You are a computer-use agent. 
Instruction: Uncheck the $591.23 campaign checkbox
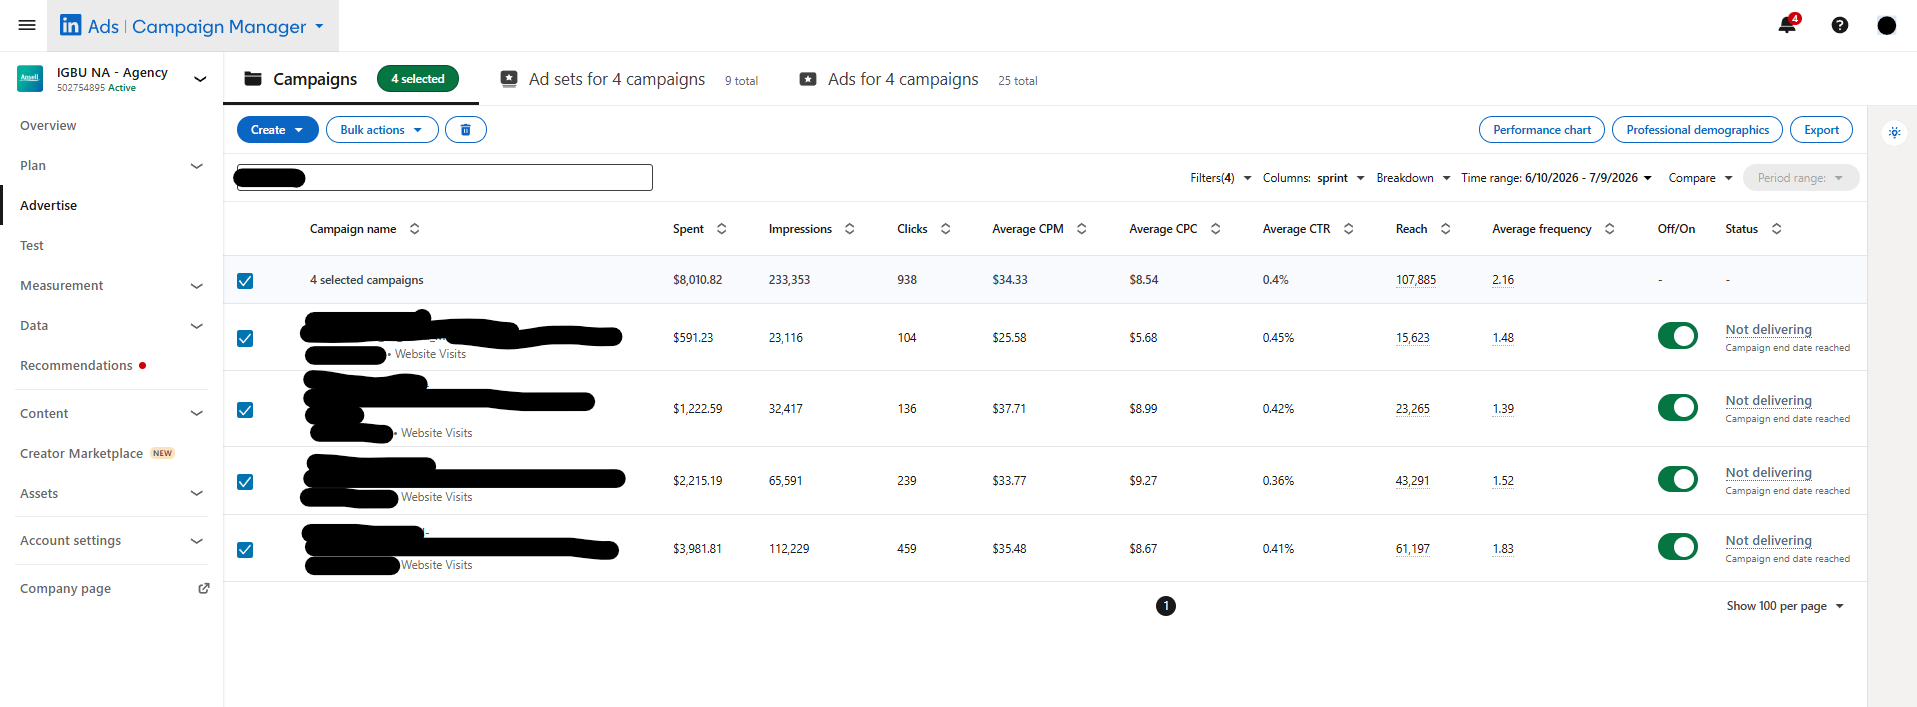coord(245,338)
